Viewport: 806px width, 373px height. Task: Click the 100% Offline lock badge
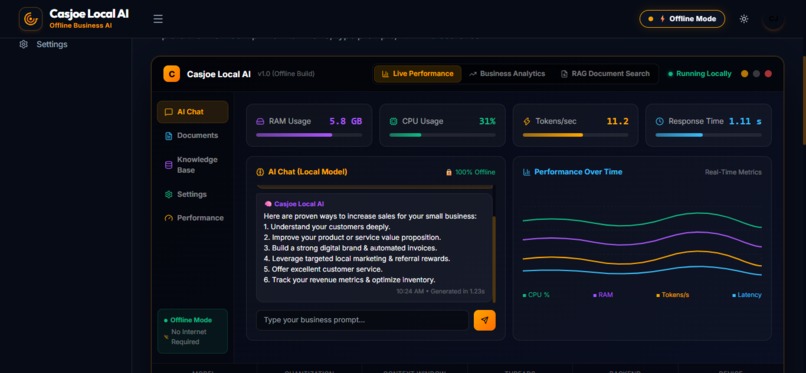(x=470, y=172)
